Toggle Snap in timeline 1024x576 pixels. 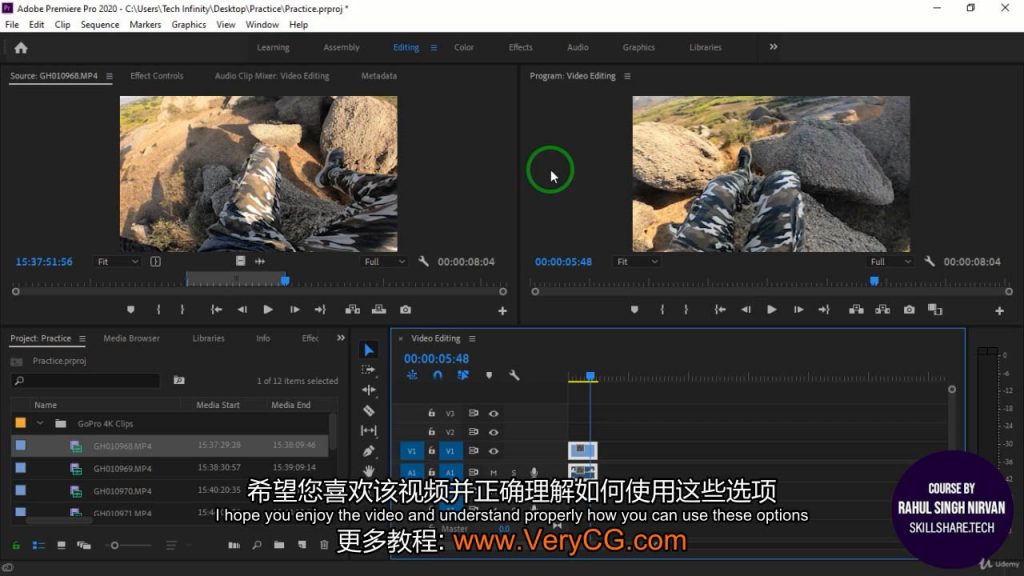(438, 376)
